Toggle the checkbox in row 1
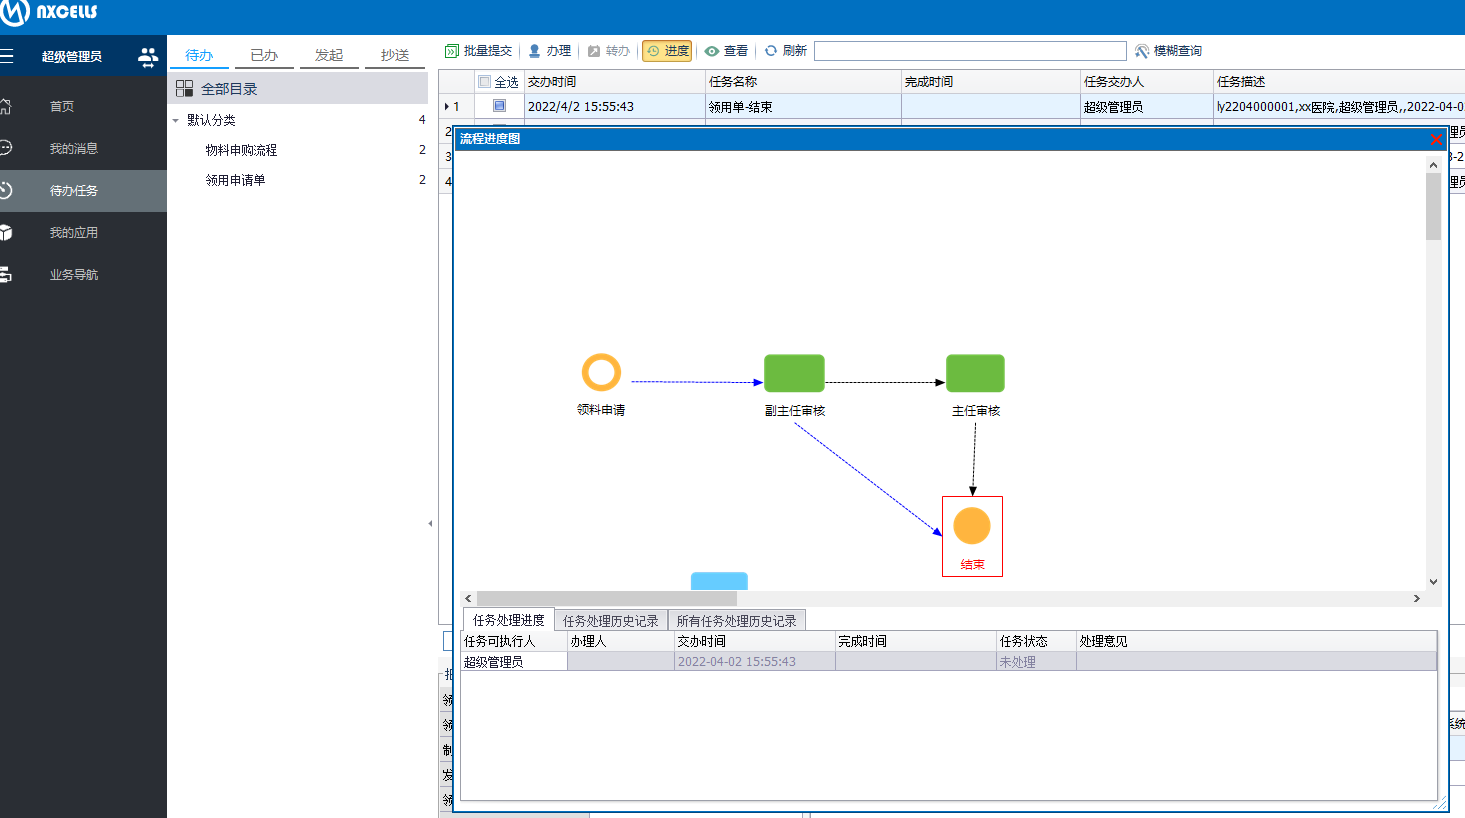This screenshot has width=1465, height=818. (499, 106)
